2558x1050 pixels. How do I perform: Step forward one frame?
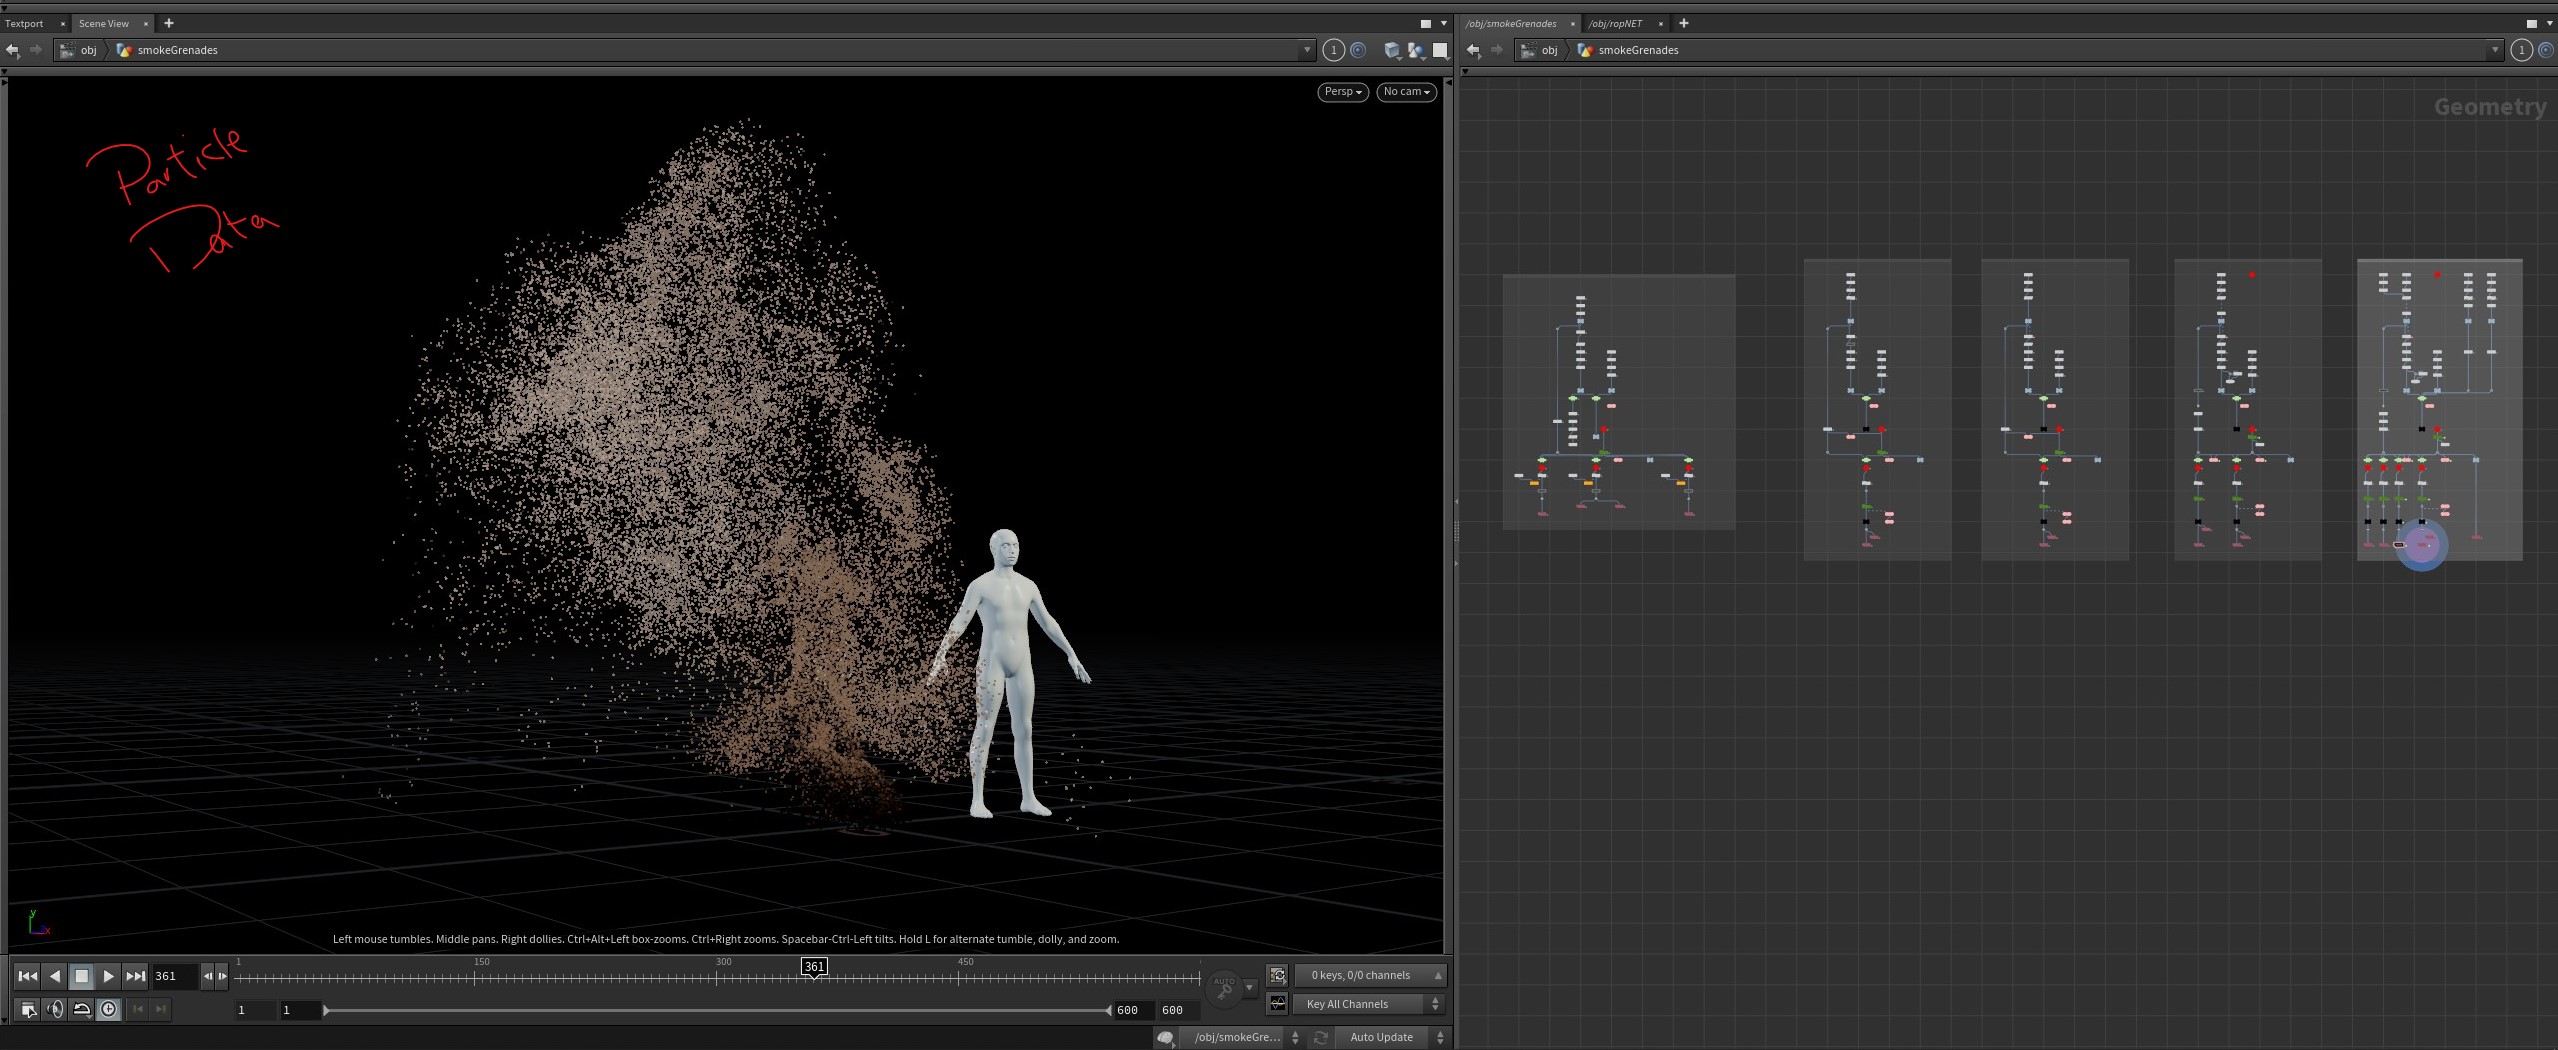(x=222, y=976)
